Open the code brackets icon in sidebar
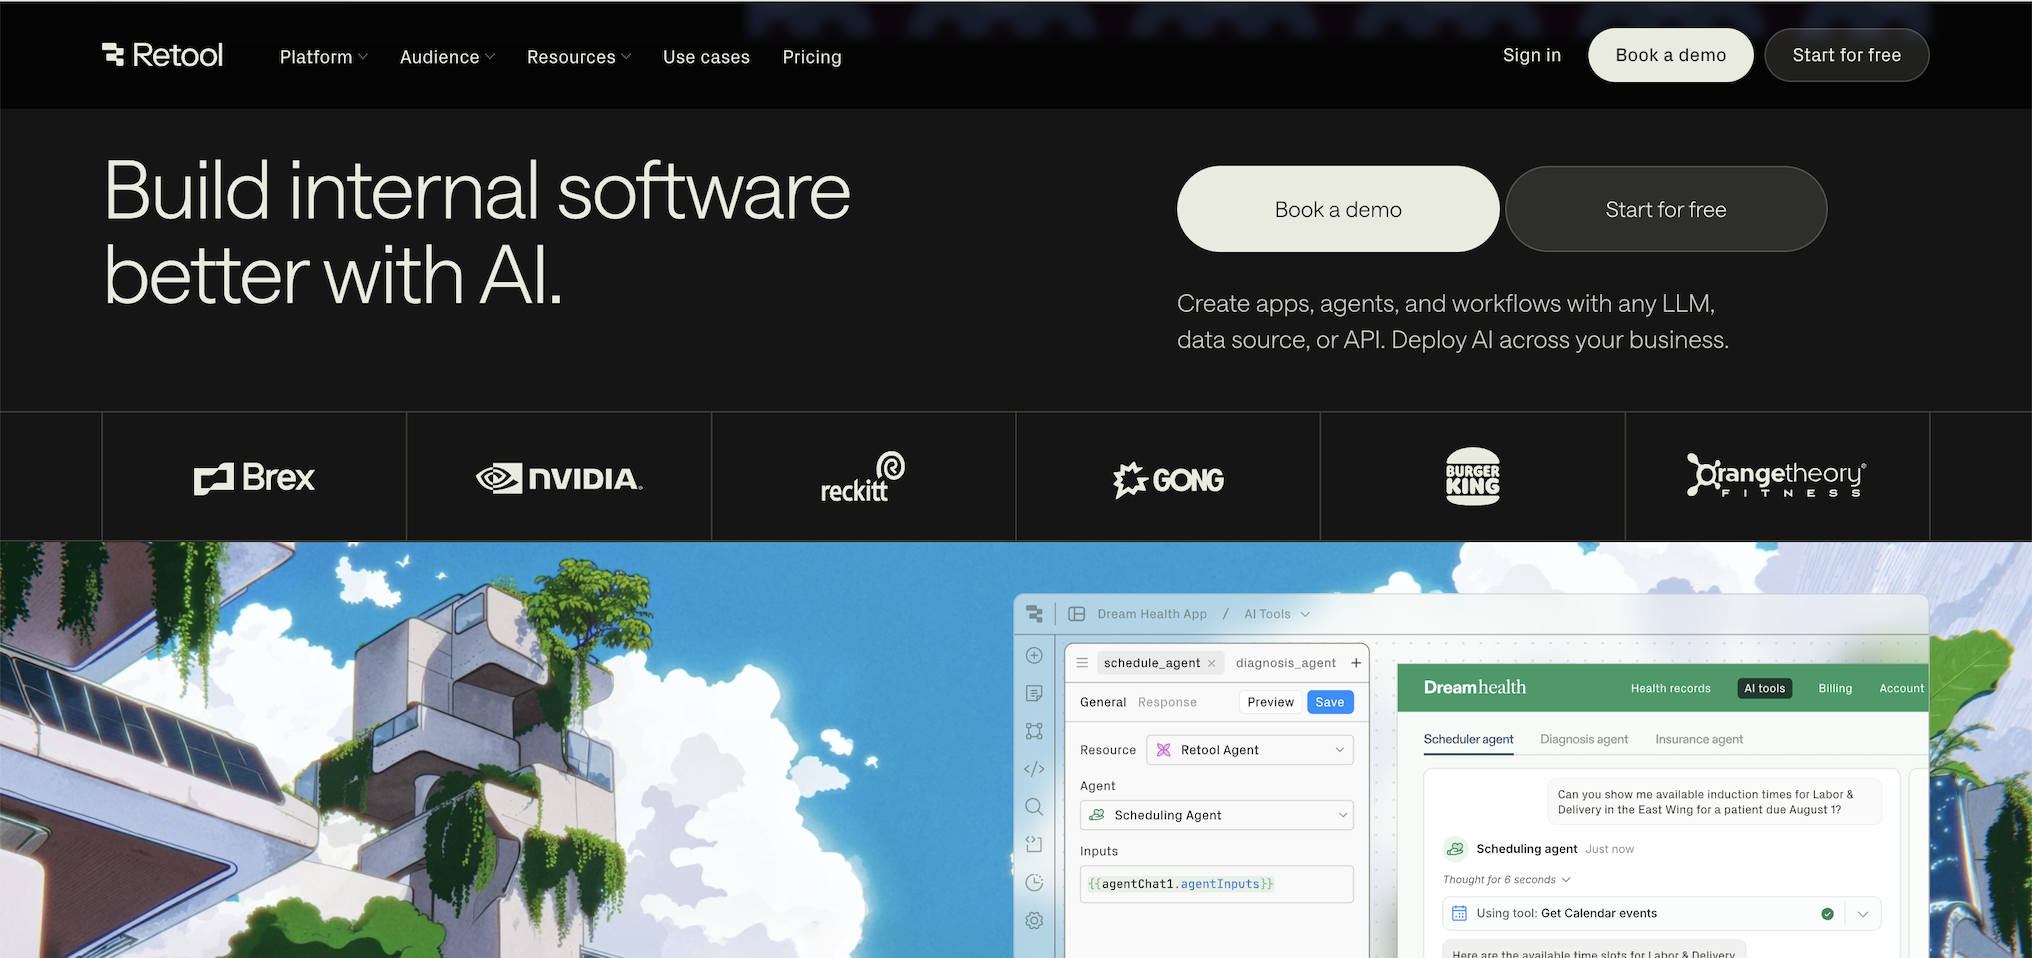This screenshot has width=2032, height=958. click(x=1034, y=769)
